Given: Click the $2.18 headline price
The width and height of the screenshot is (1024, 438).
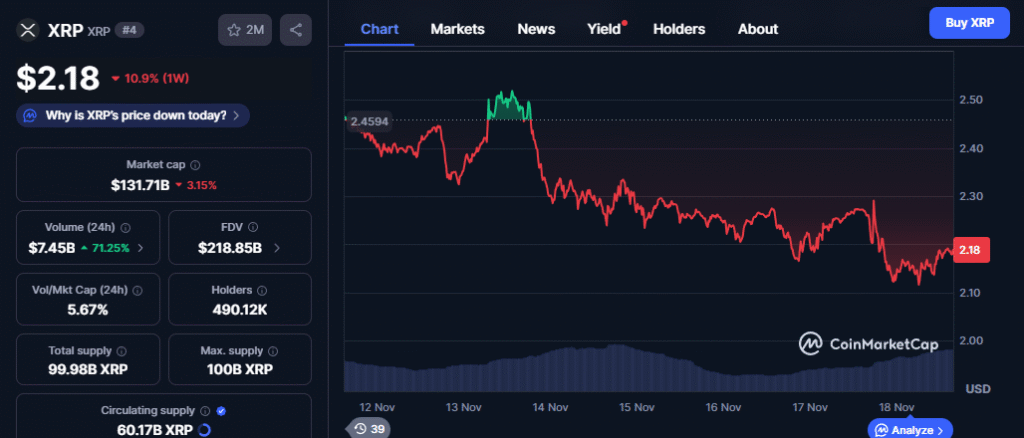Looking at the screenshot, I should [58, 78].
